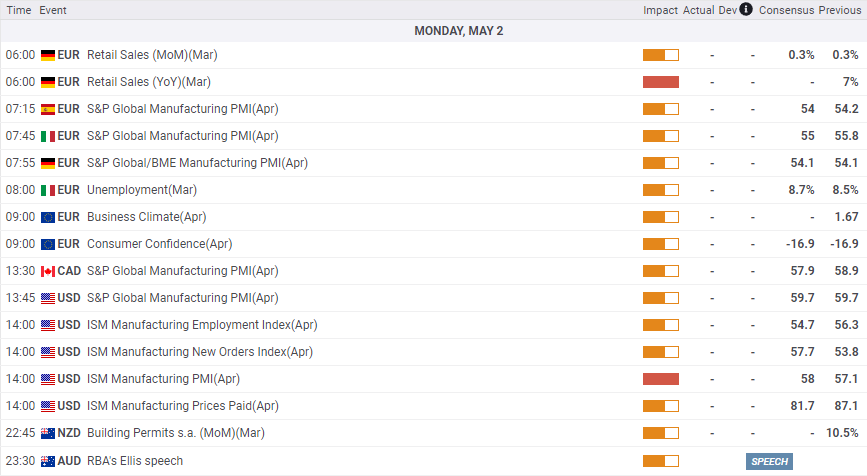Click the info icon next to Dev
Viewport: 867px width, 476px height.
[746, 9]
